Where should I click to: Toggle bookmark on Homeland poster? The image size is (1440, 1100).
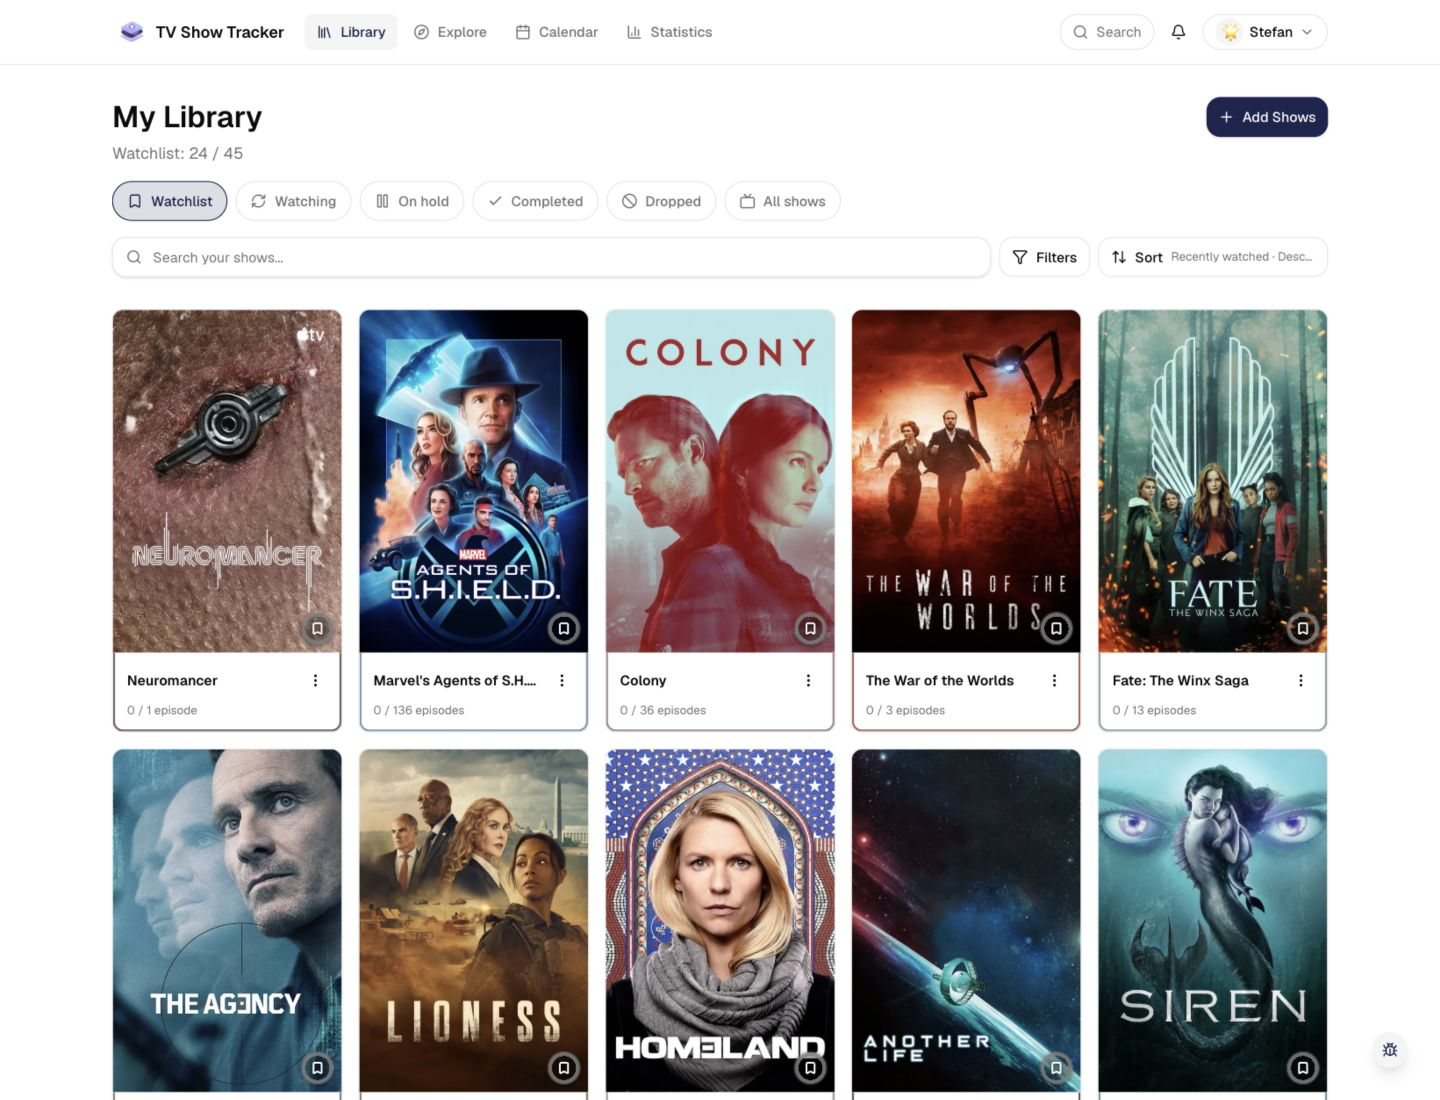coord(810,1067)
